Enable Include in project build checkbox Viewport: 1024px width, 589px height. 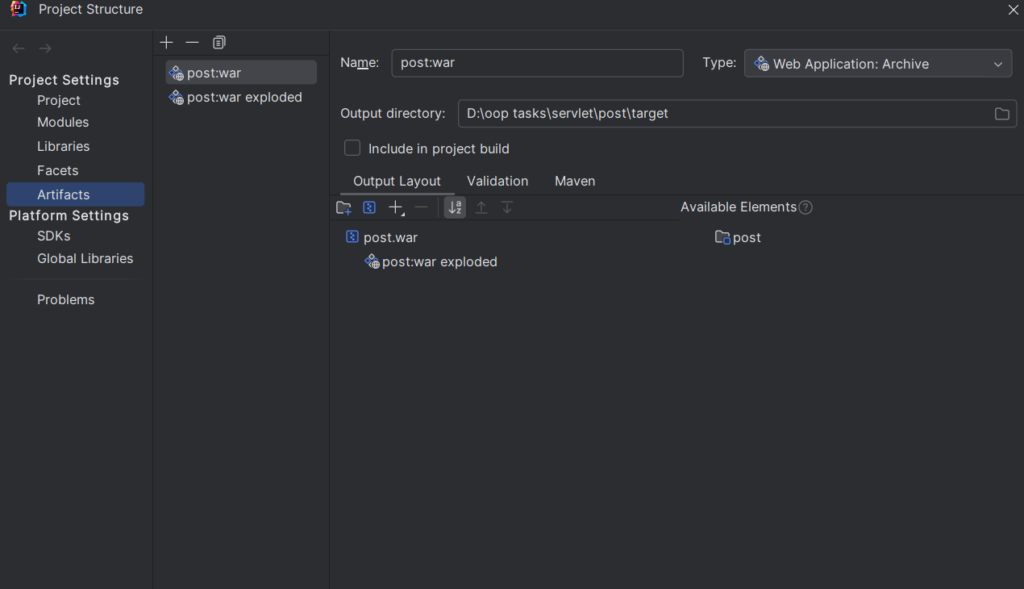[352, 148]
